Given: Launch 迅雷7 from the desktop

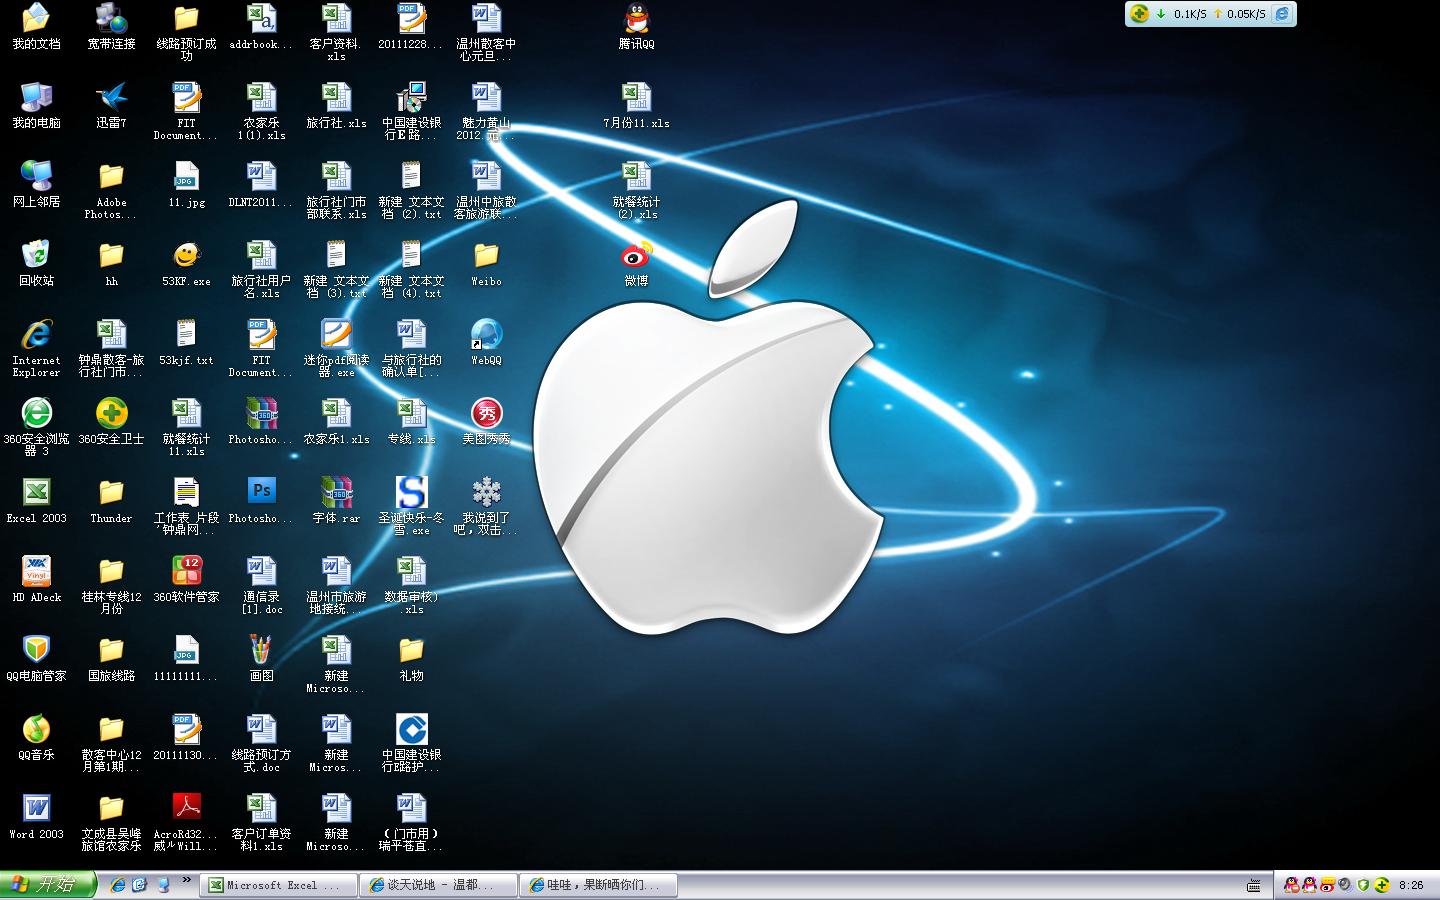Looking at the screenshot, I should coord(111,106).
